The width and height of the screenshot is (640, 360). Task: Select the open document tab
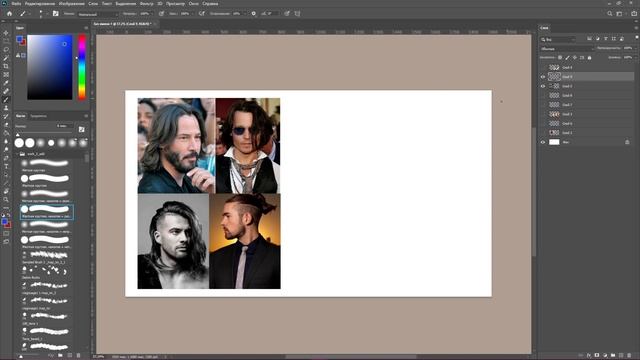click(121, 24)
